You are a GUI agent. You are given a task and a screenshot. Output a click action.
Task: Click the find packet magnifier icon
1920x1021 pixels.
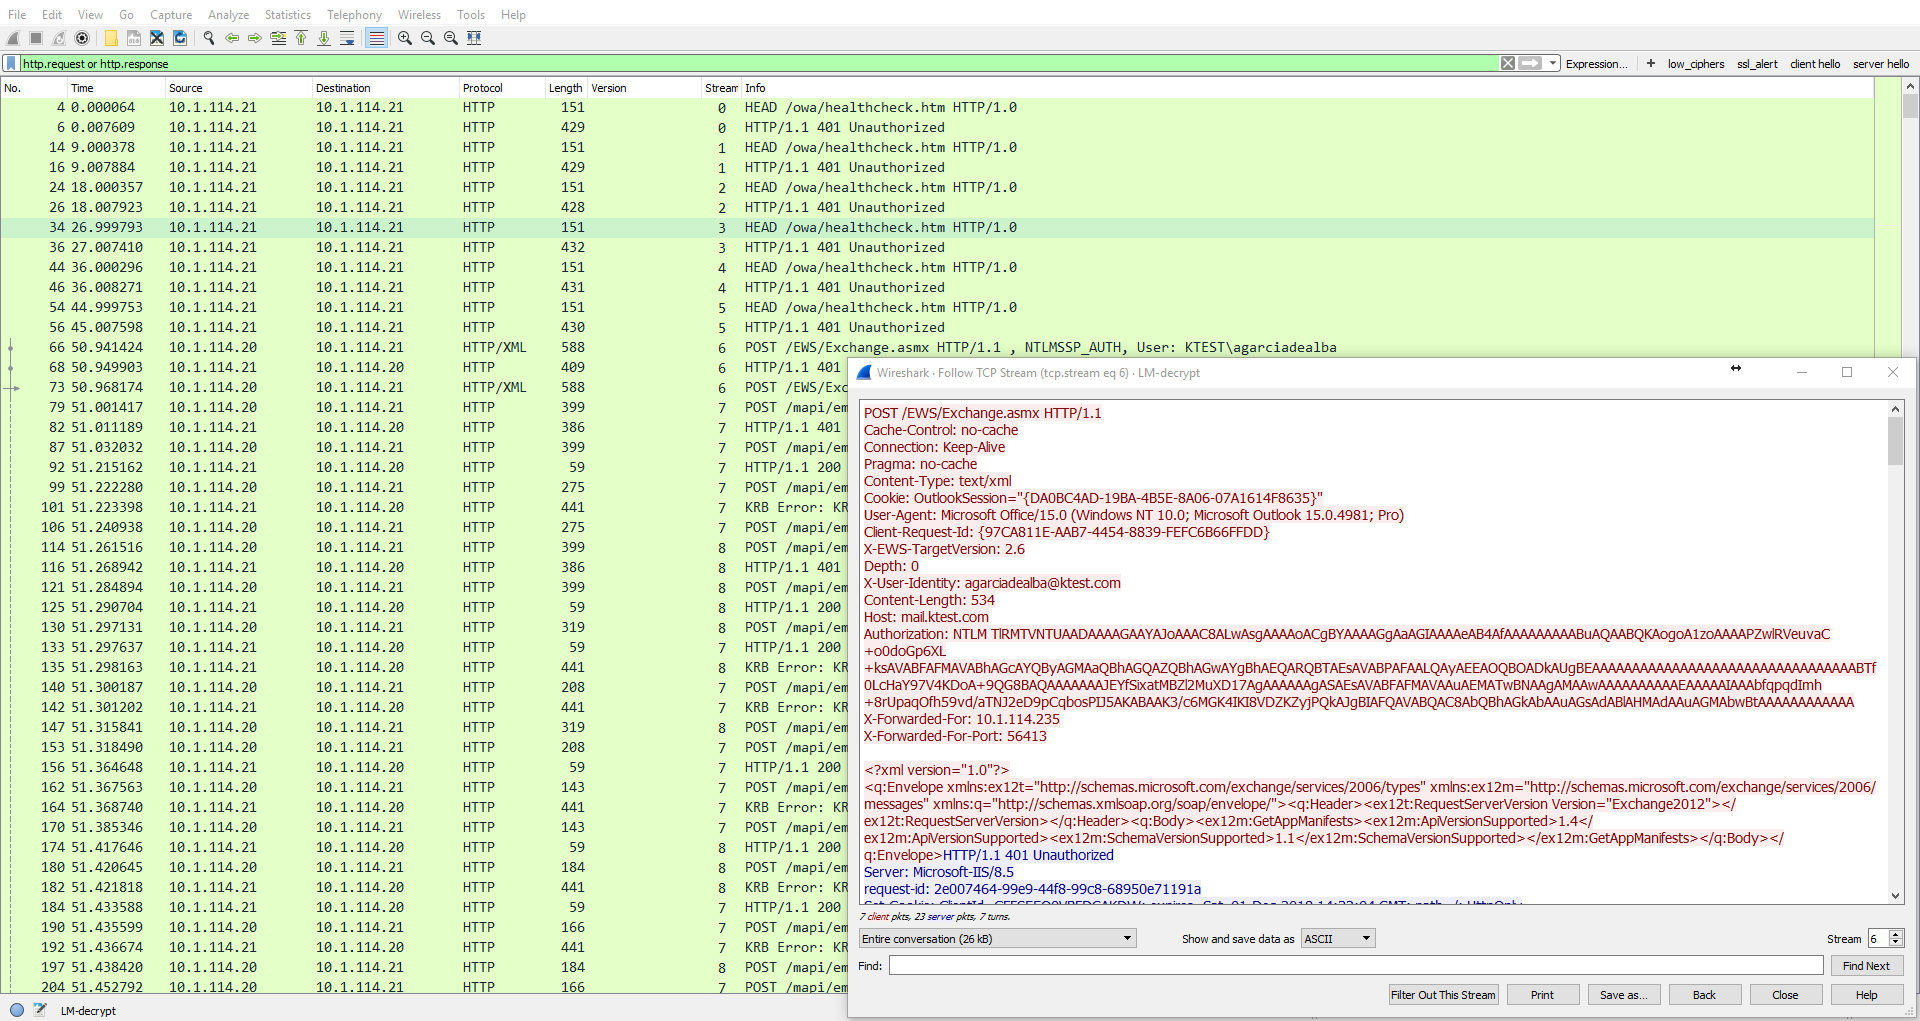click(x=209, y=38)
